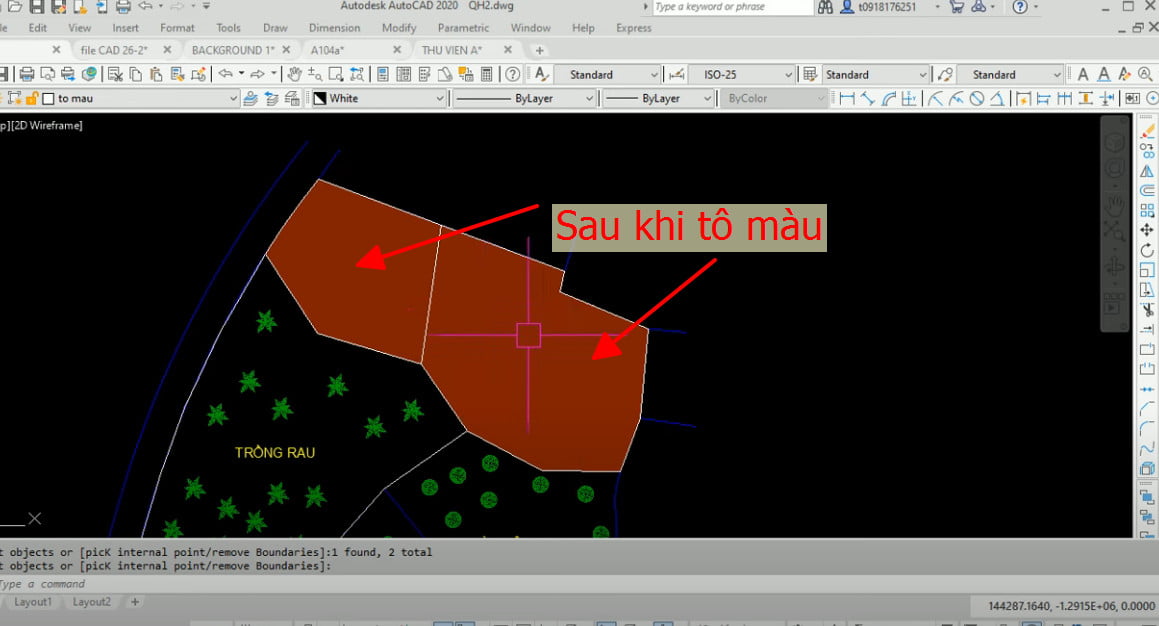Screen dimensions: 1159x626
Task: Open the Modify menu
Action: 399,27
